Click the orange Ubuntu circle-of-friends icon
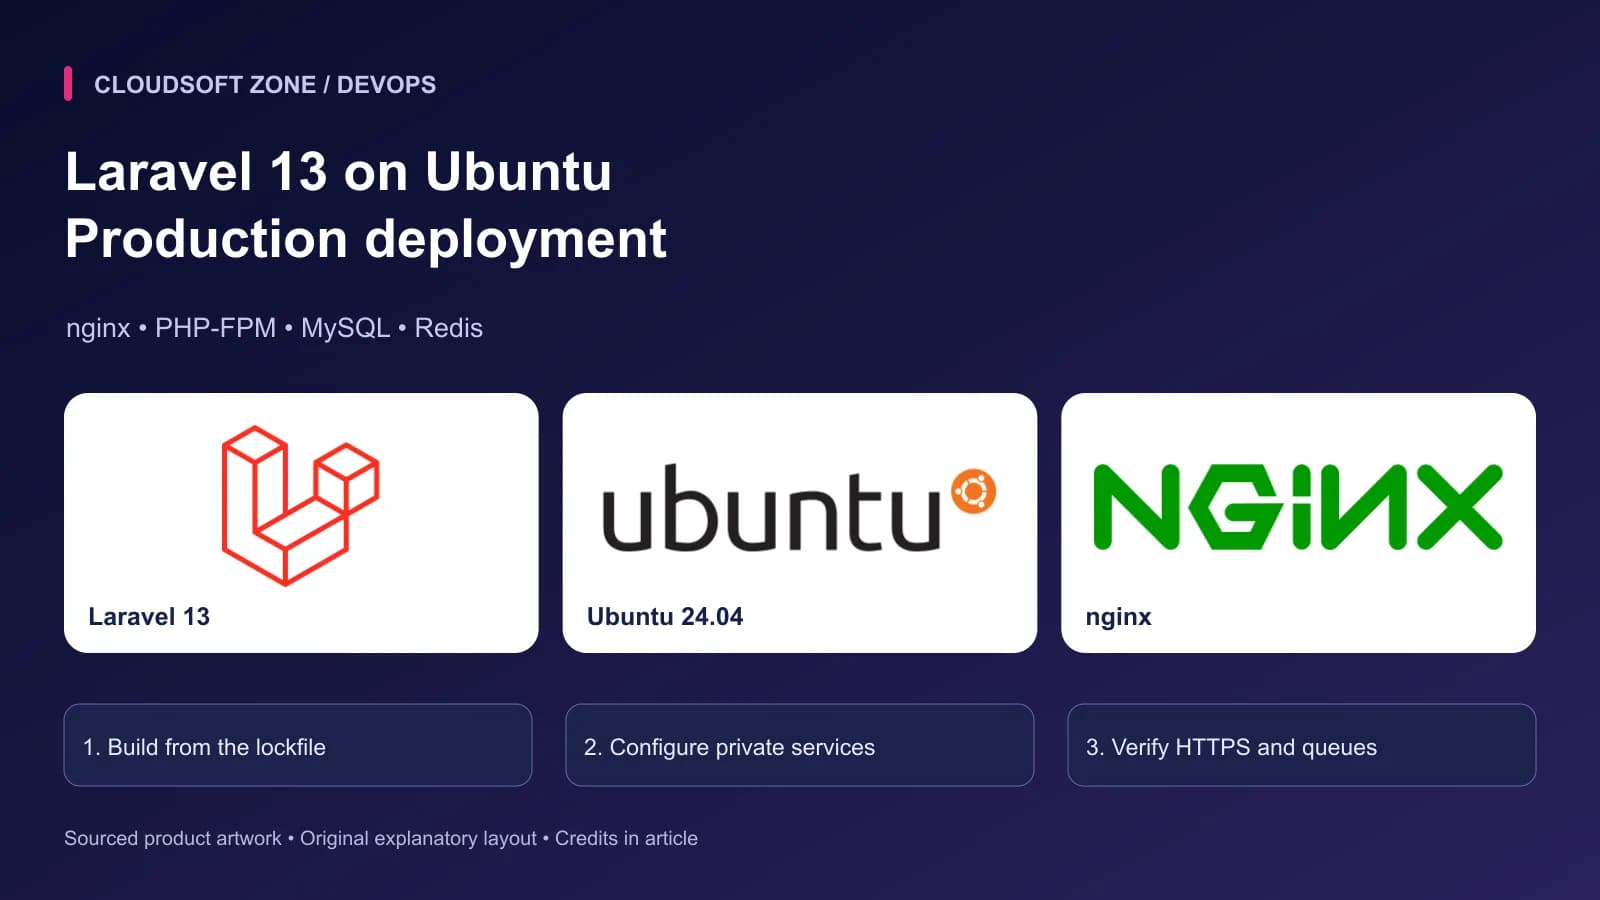1600x900 pixels. click(973, 492)
